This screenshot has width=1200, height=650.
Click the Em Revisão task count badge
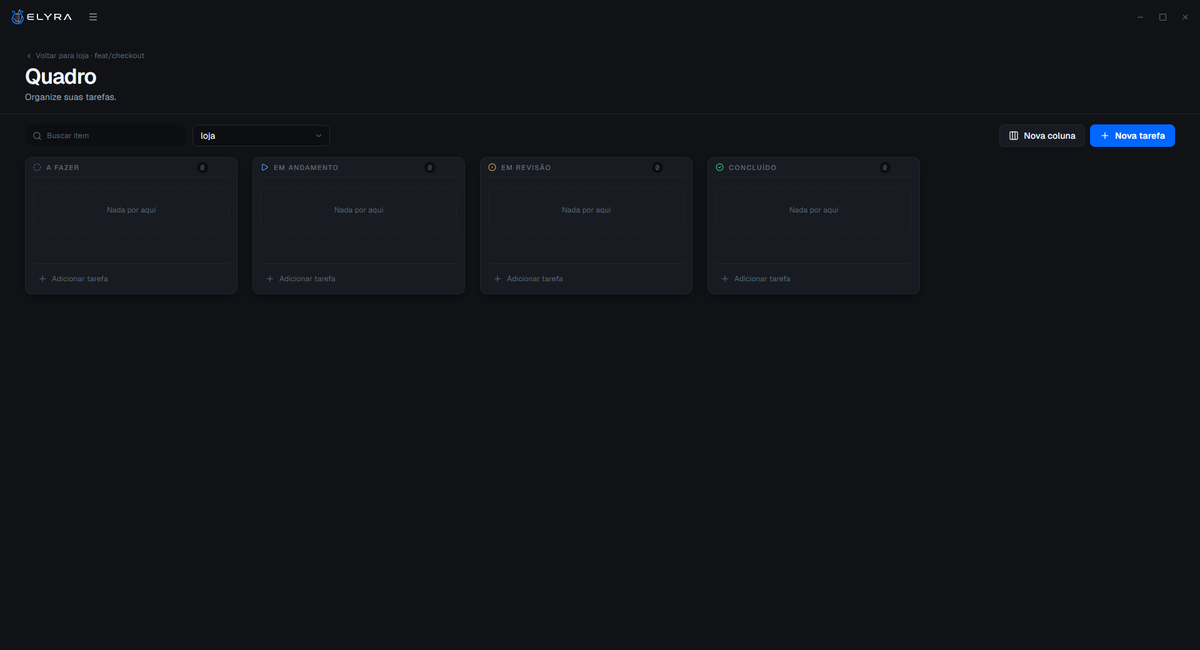tap(657, 168)
